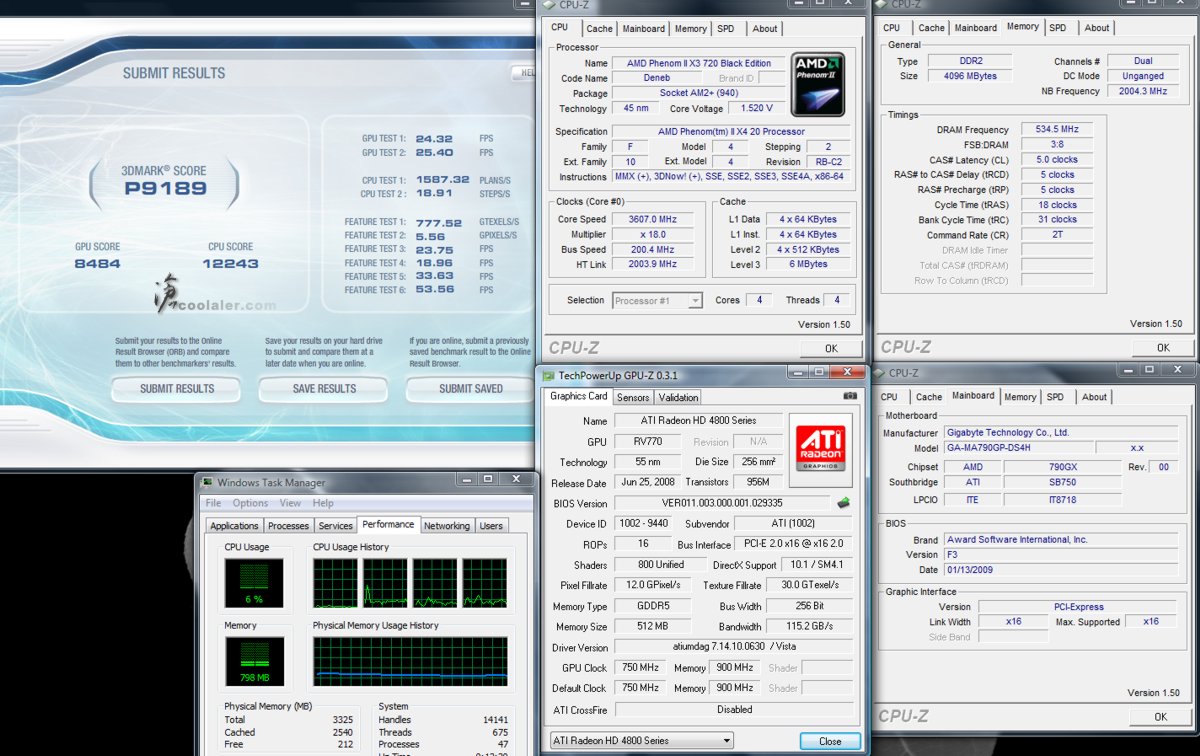Image resolution: width=1200 pixels, height=756 pixels.
Task: Open the About tab in the CPU-Z mainboard window
Action: [x=1095, y=397]
